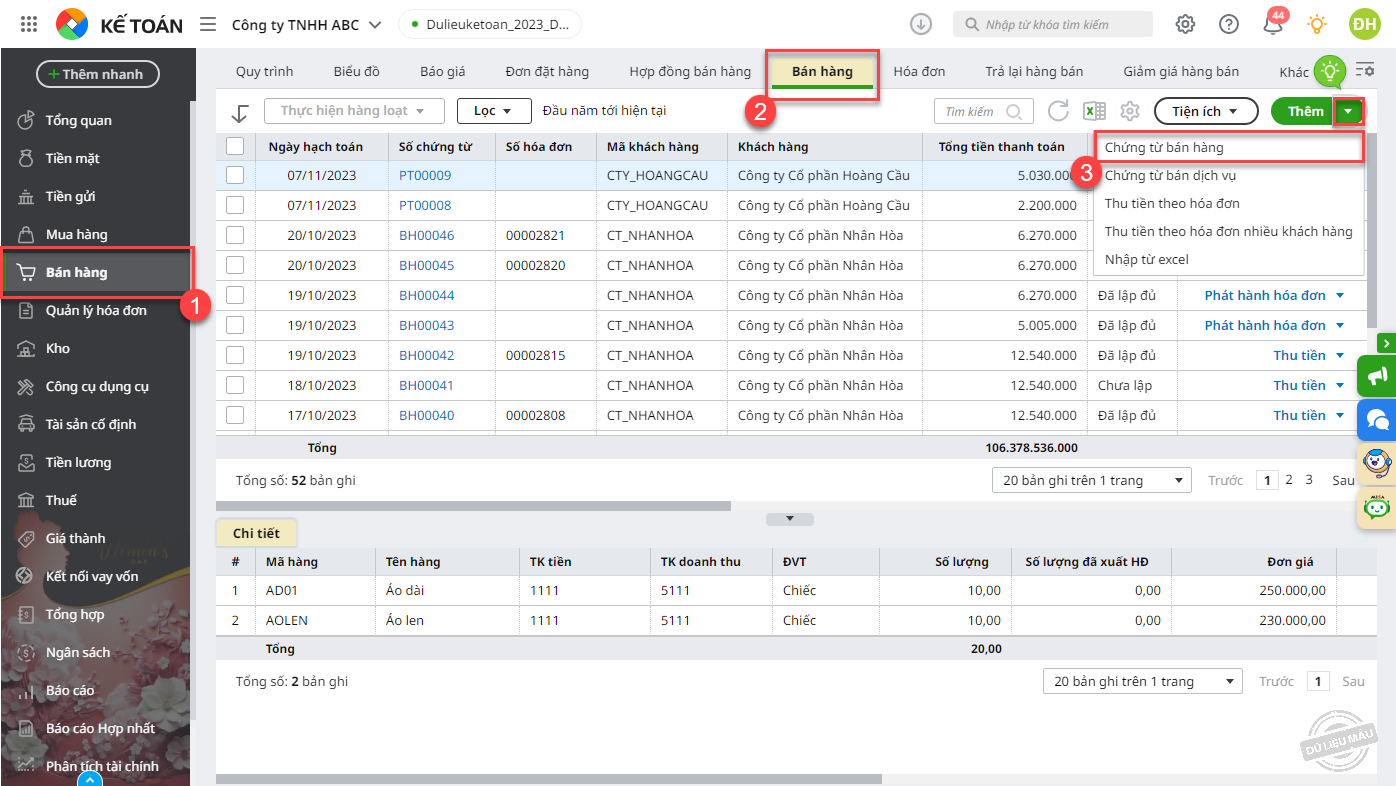The image size is (1396, 786).
Task: Tick the checkbox for voucher BH00044
Action: 235,295
